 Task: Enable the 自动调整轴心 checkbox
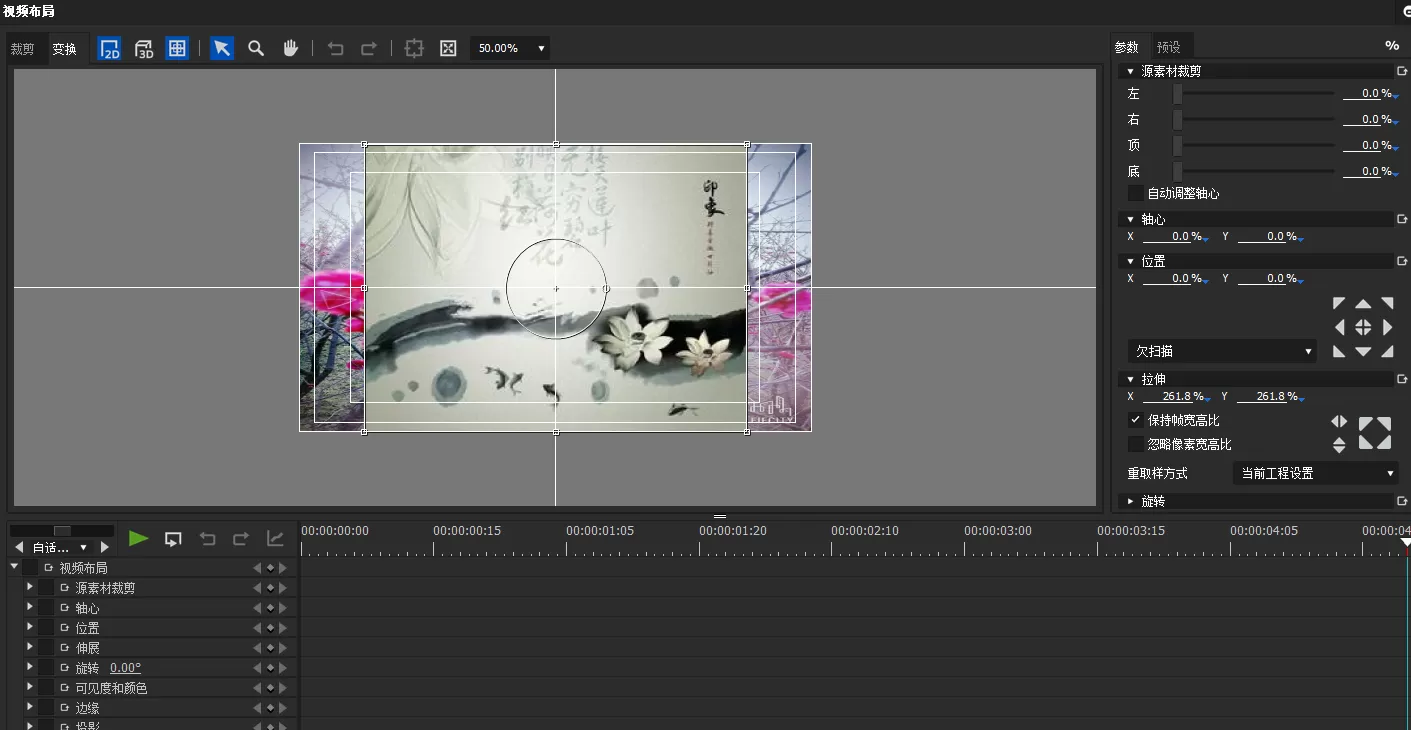[x=1135, y=194]
